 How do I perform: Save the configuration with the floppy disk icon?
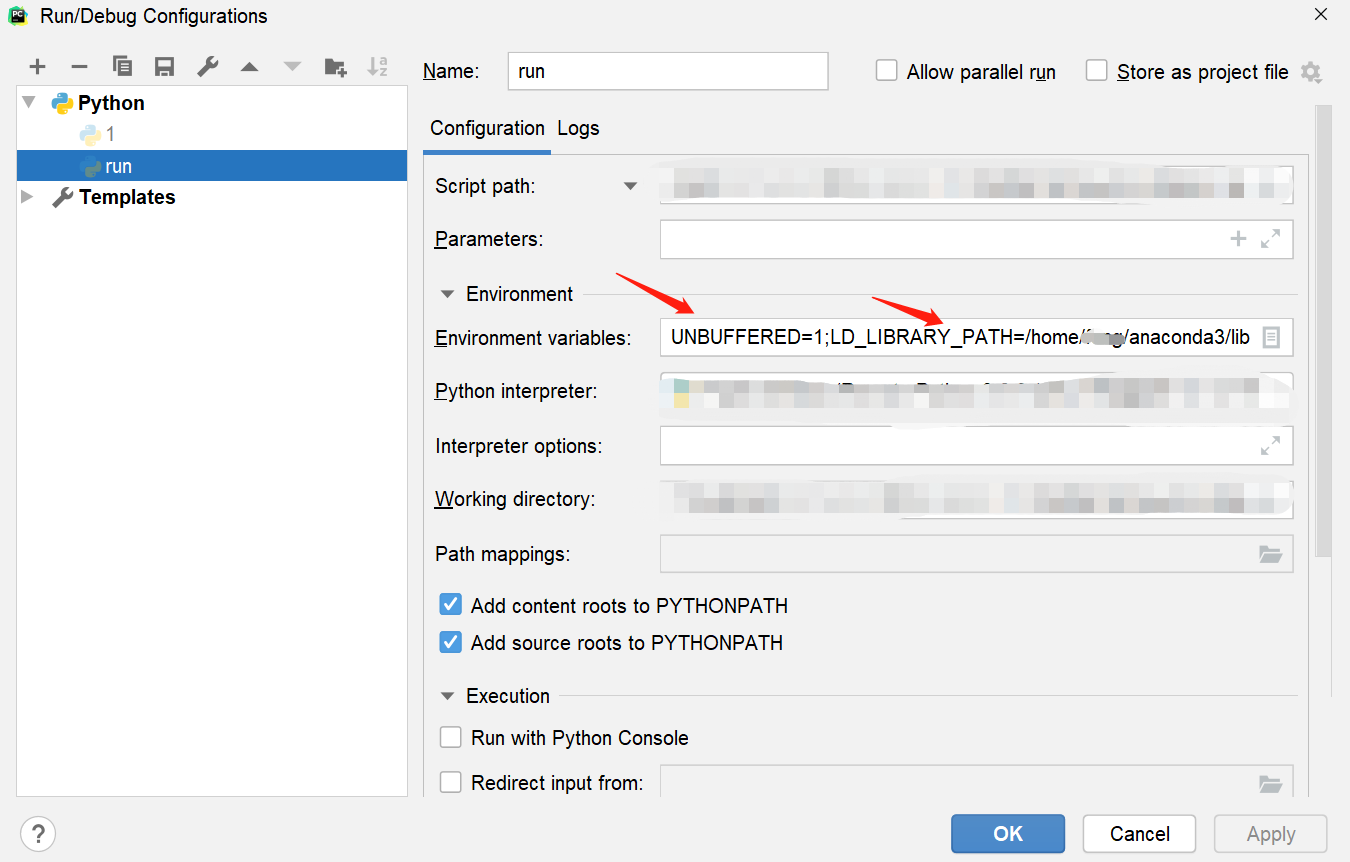click(x=165, y=67)
